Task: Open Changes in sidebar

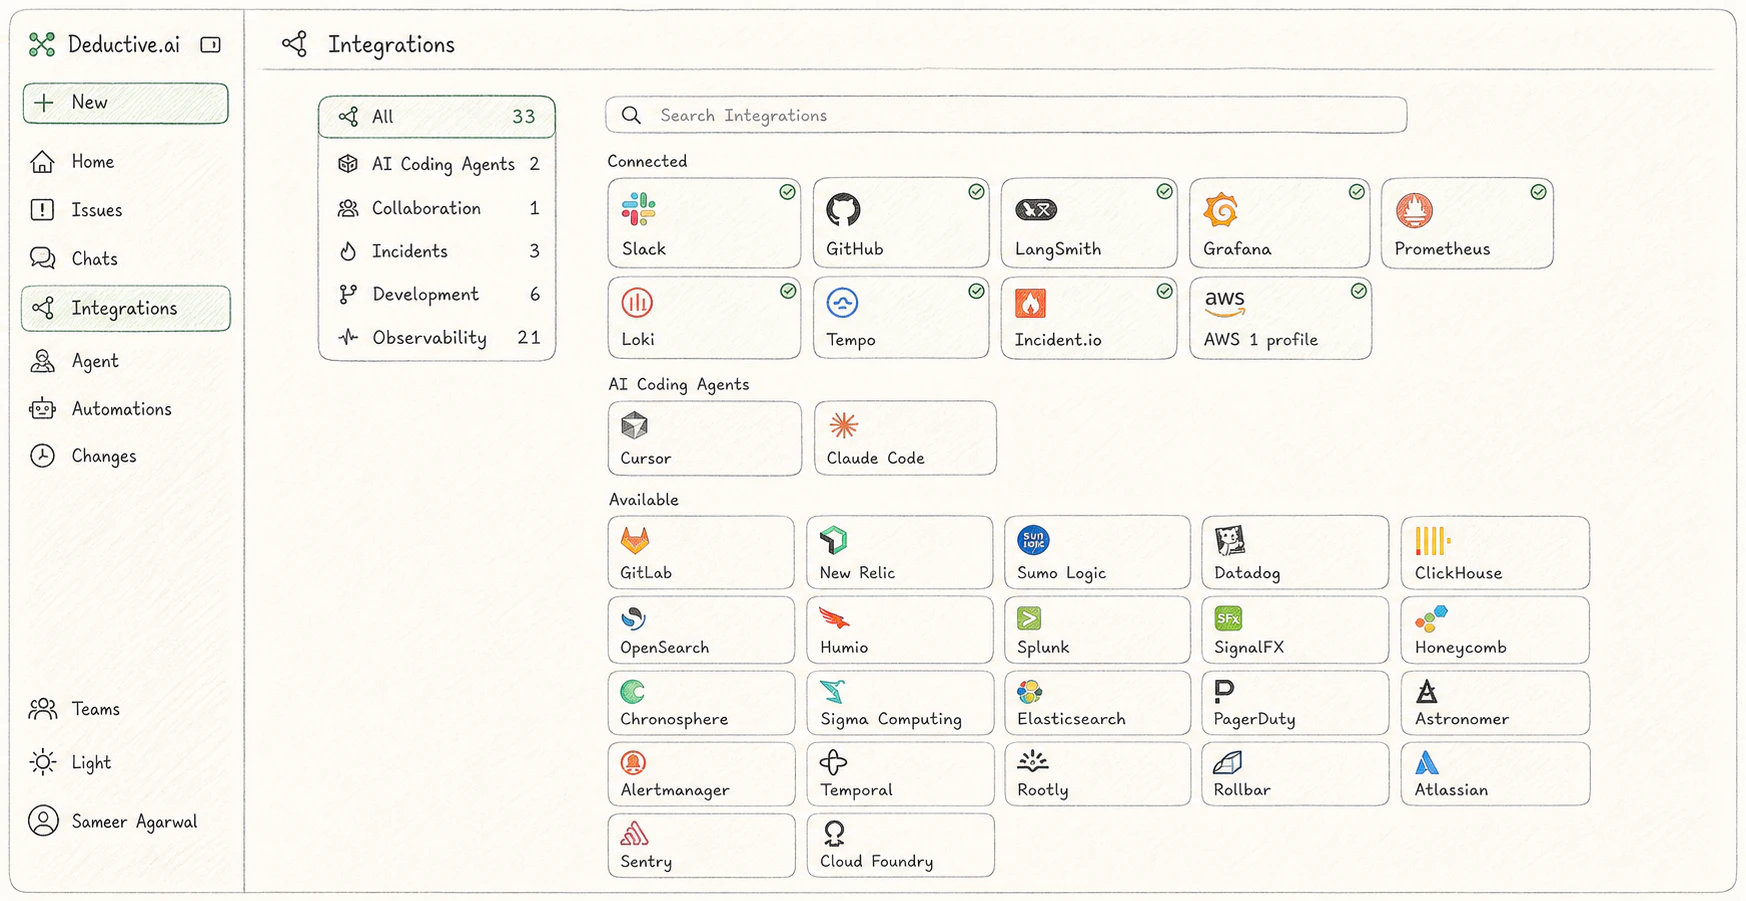Action: point(125,456)
